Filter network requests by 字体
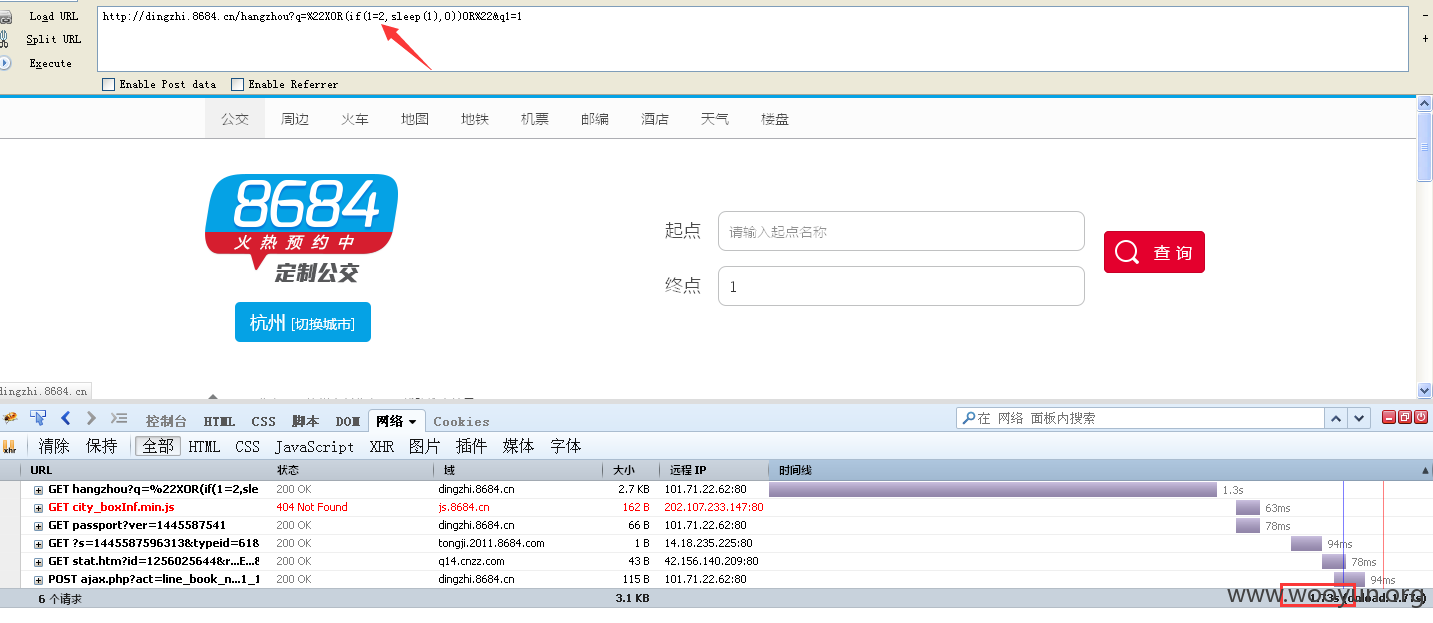The width and height of the screenshot is (1433, 623). (x=566, y=446)
